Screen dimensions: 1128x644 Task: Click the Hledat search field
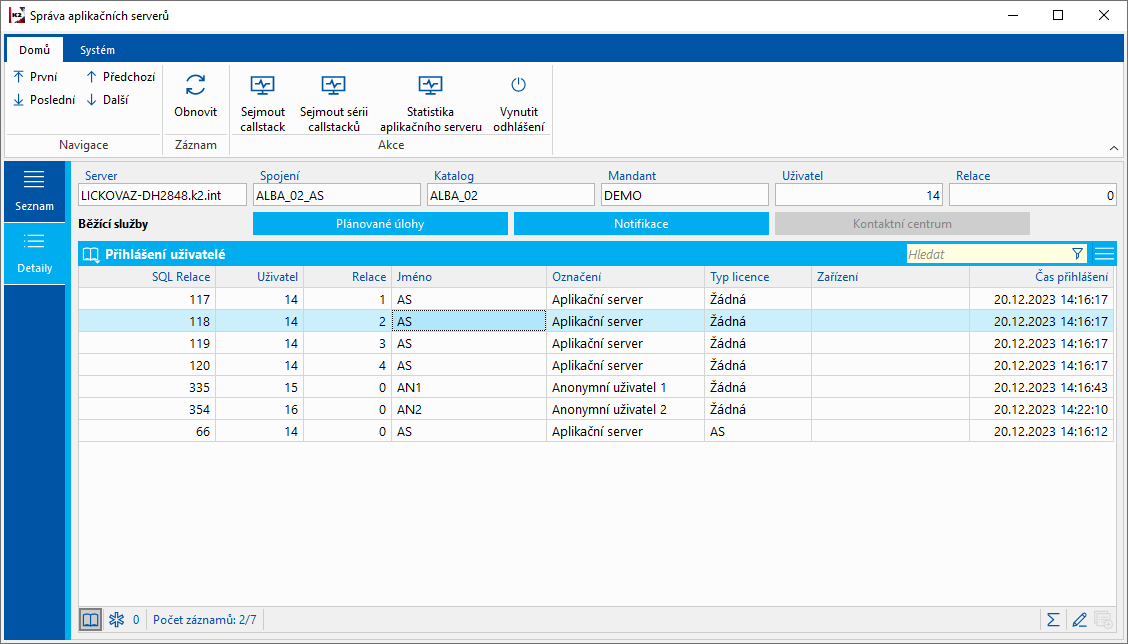pos(985,254)
